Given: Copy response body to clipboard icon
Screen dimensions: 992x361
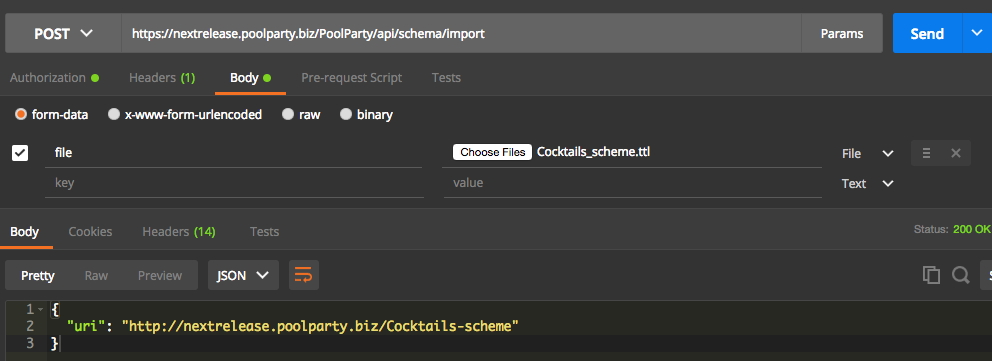Looking at the screenshot, I should (931, 275).
